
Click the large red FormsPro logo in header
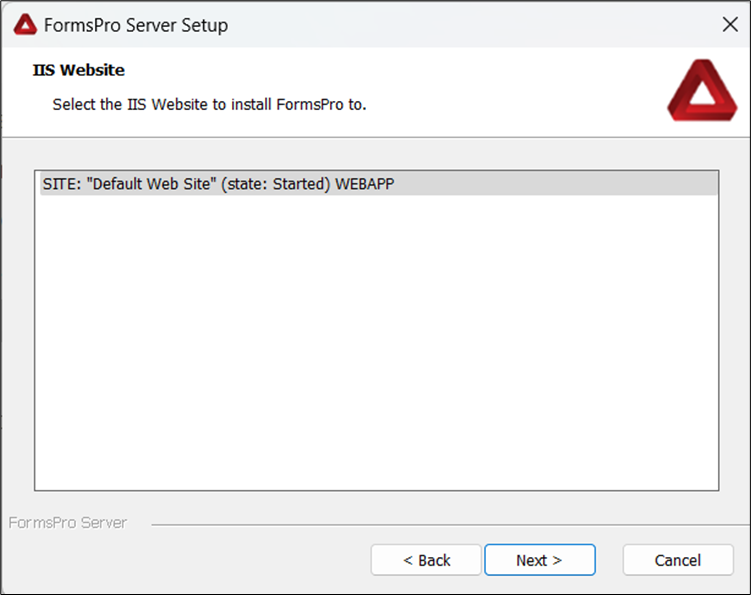tap(701, 90)
